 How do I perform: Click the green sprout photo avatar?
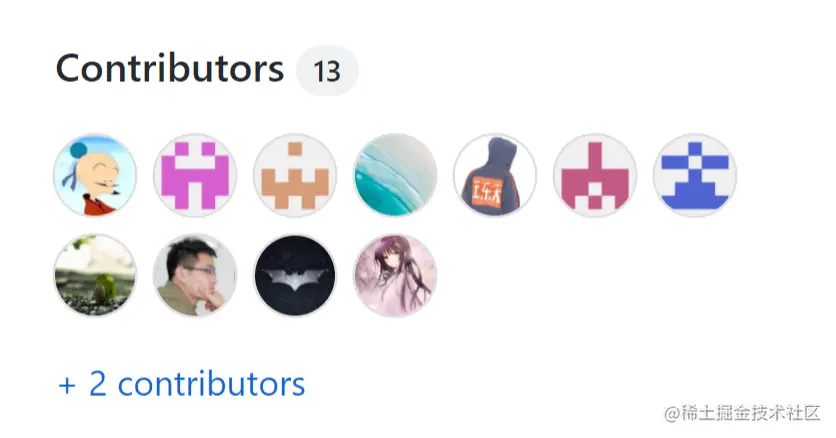tap(95, 275)
